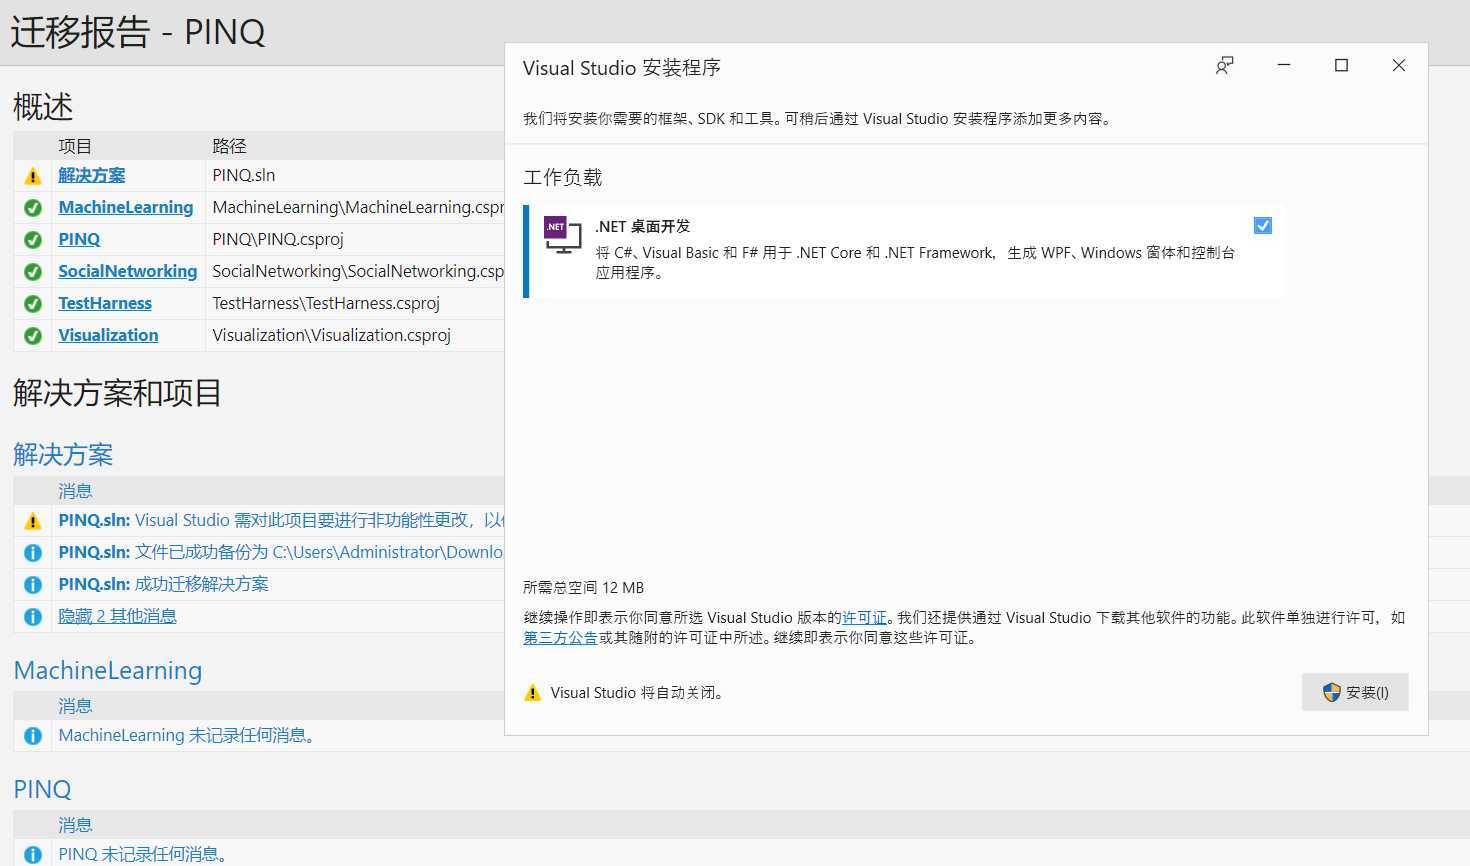Click PINQ.sln 文件已成功备份为 message text
This screenshot has height=866, width=1470.
pos(281,552)
